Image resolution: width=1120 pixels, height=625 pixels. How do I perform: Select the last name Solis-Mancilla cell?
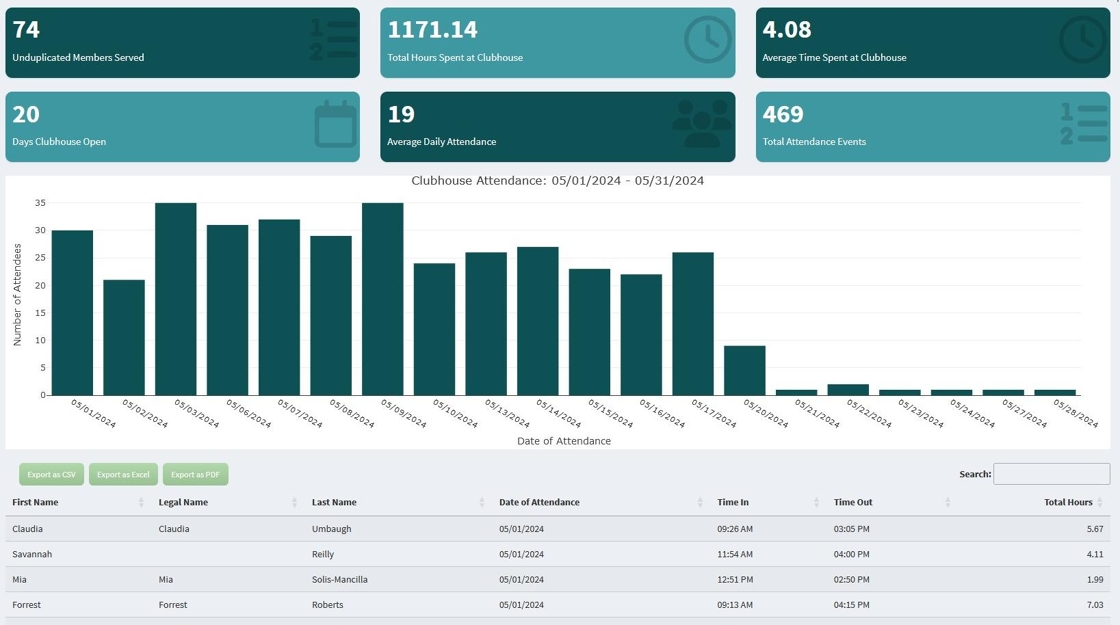point(339,579)
